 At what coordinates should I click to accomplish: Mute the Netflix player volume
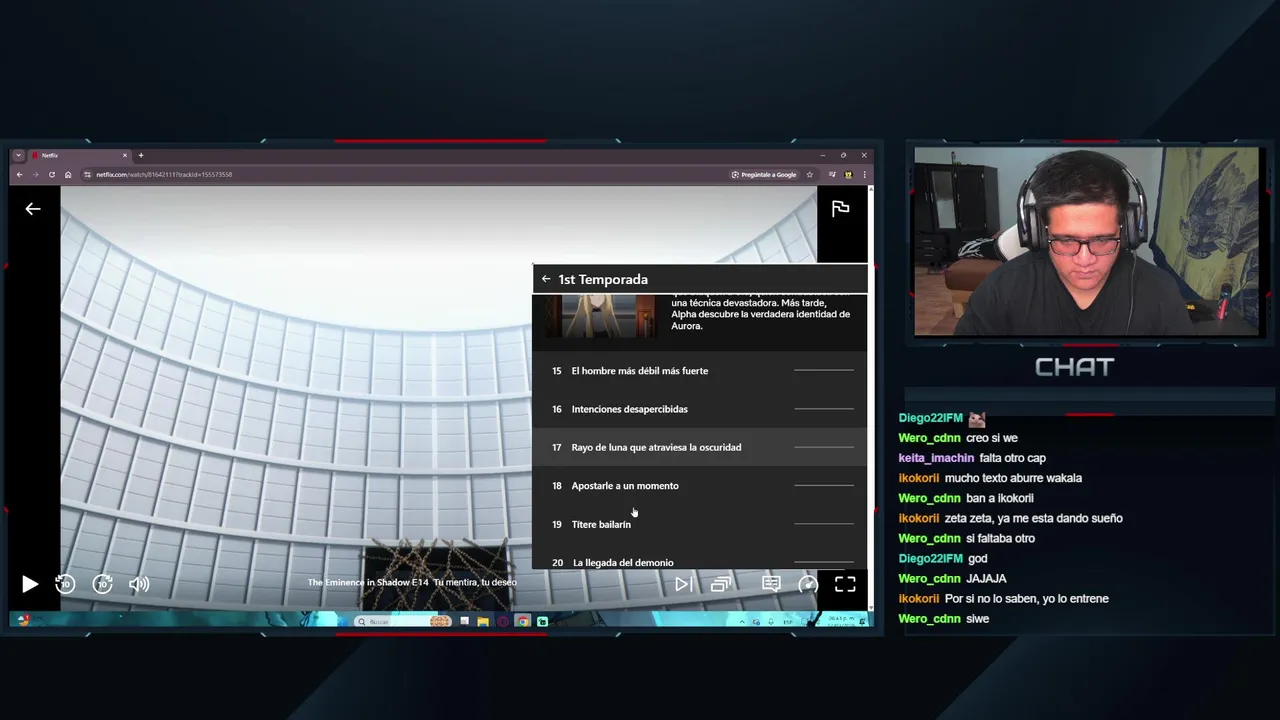(x=139, y=584)
